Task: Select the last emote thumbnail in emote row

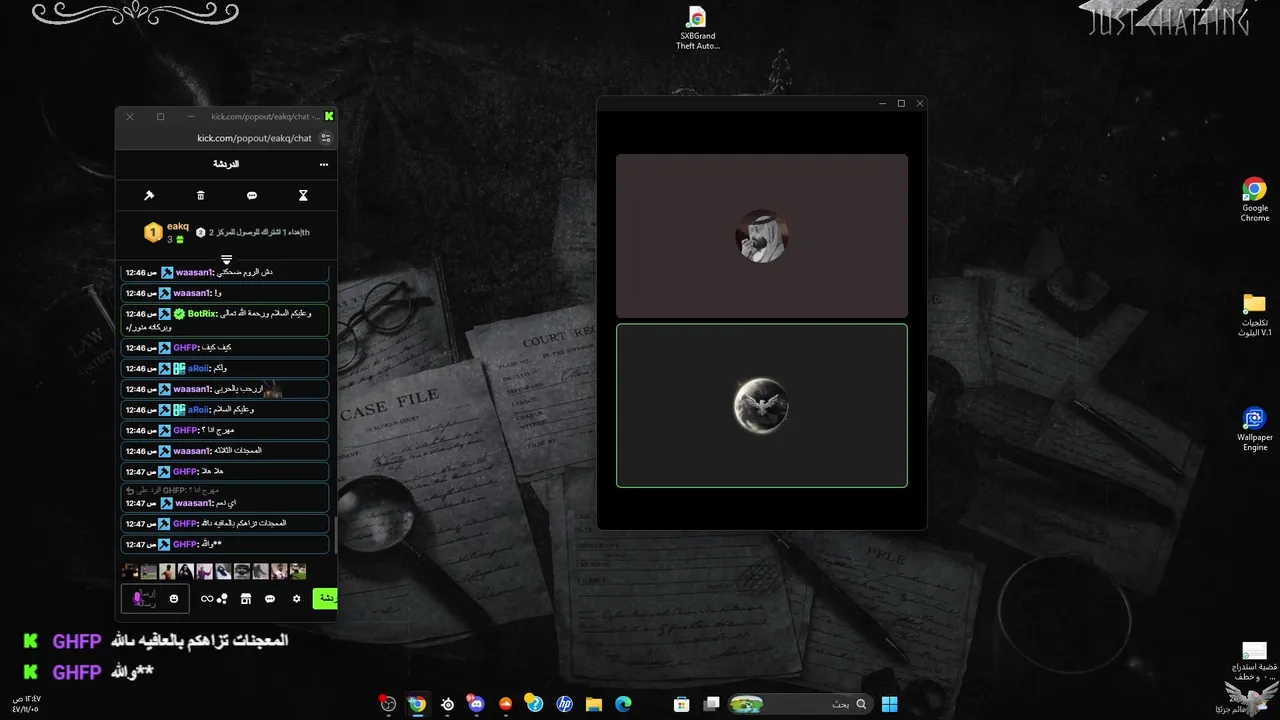Action: [298, 571]
